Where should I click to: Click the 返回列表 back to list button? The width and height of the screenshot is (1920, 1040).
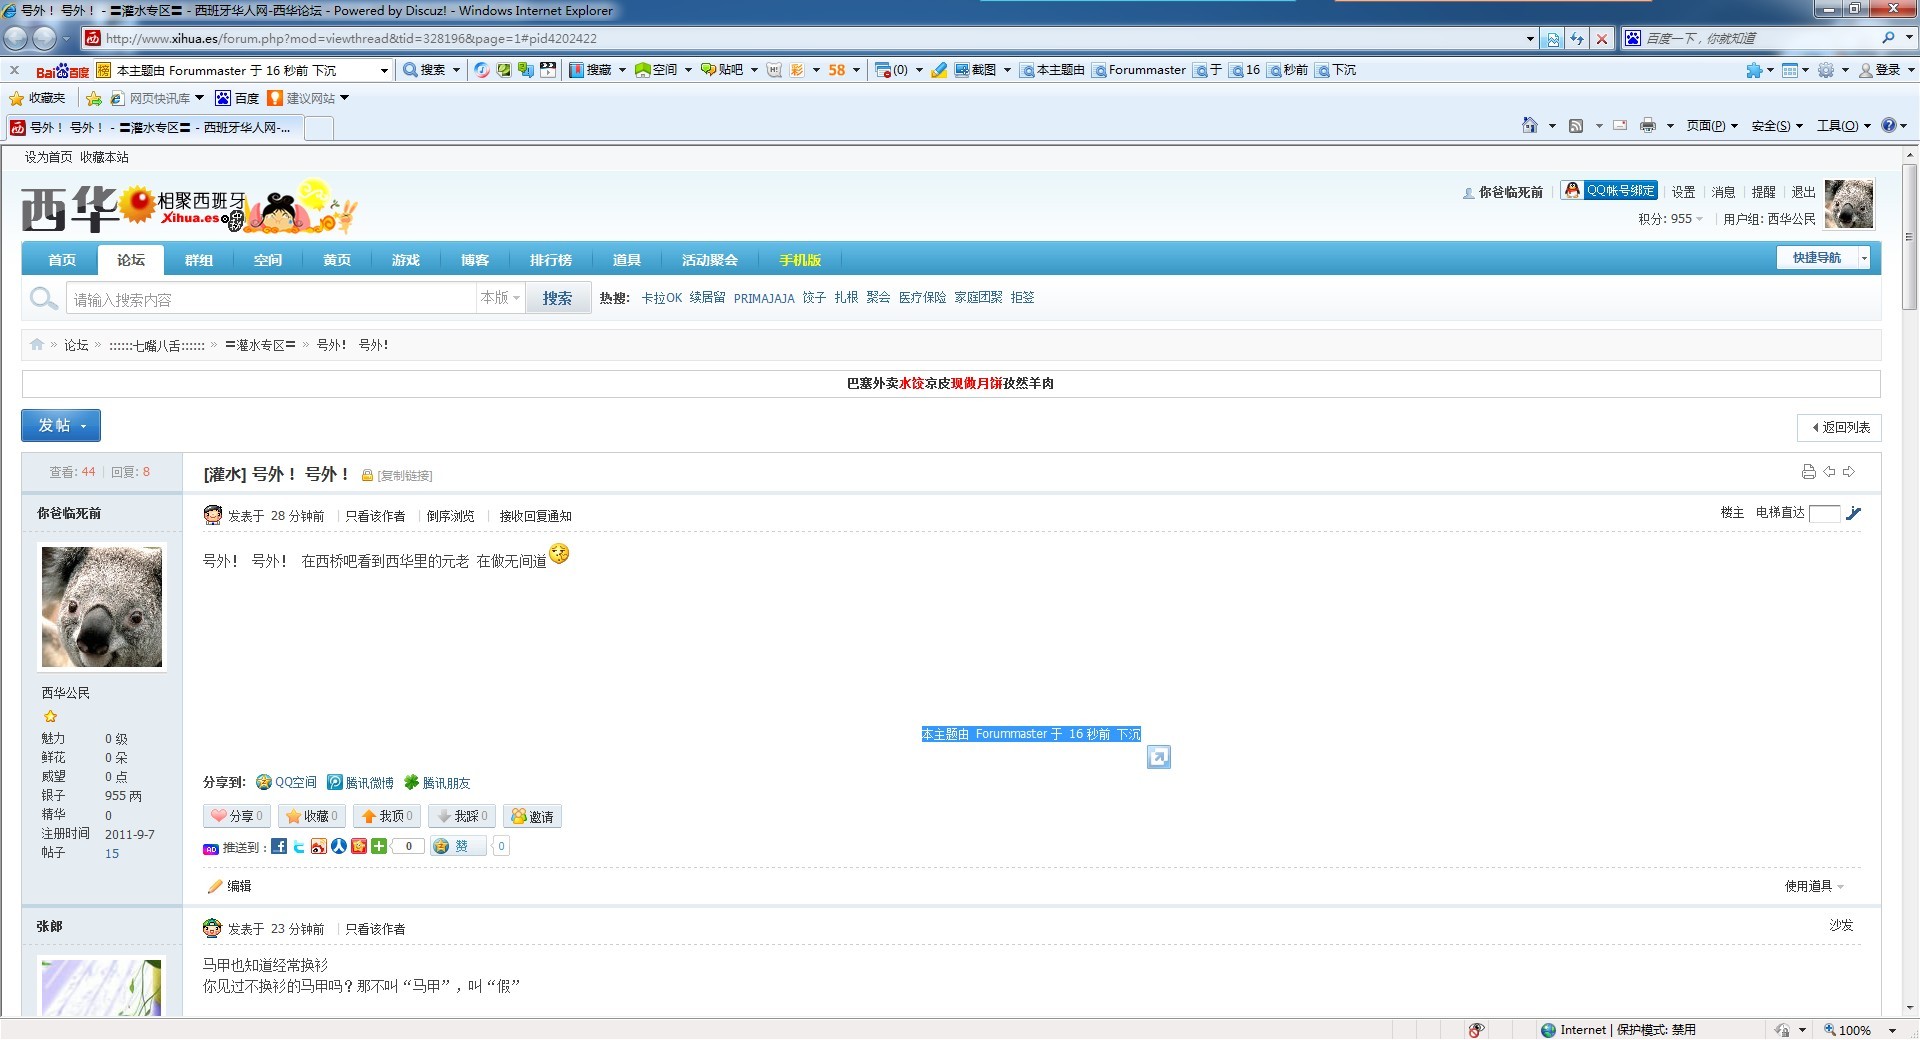click(1840, 428)
